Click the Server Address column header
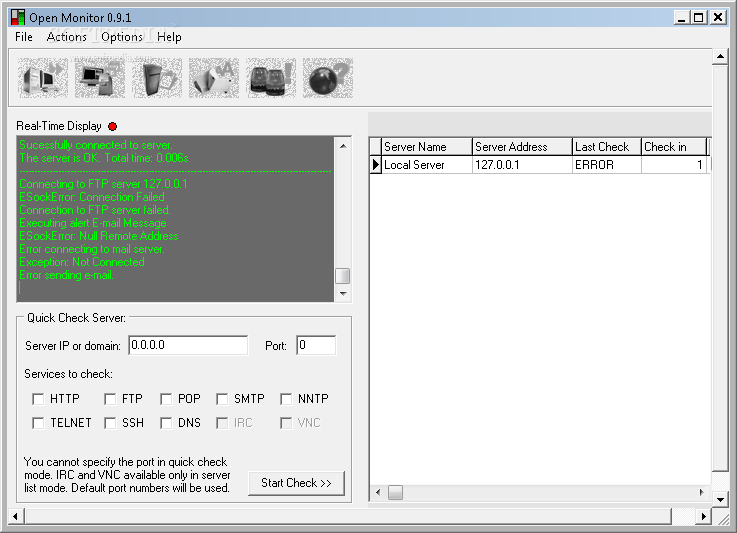This screenshot has width=737, height=533. point(522,147)
